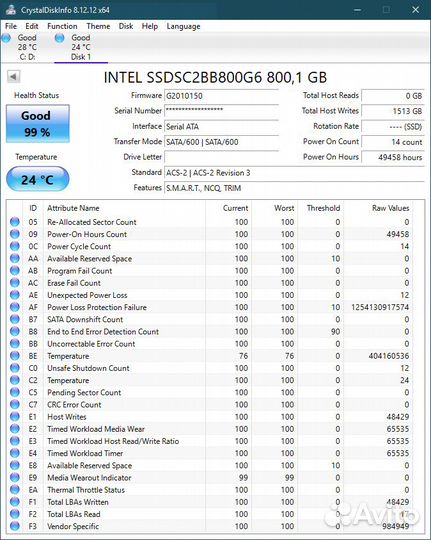The height and width of the screenshot is (540, 431).
Task: Click raw value 1254130917574
Action: coord(380,307)
